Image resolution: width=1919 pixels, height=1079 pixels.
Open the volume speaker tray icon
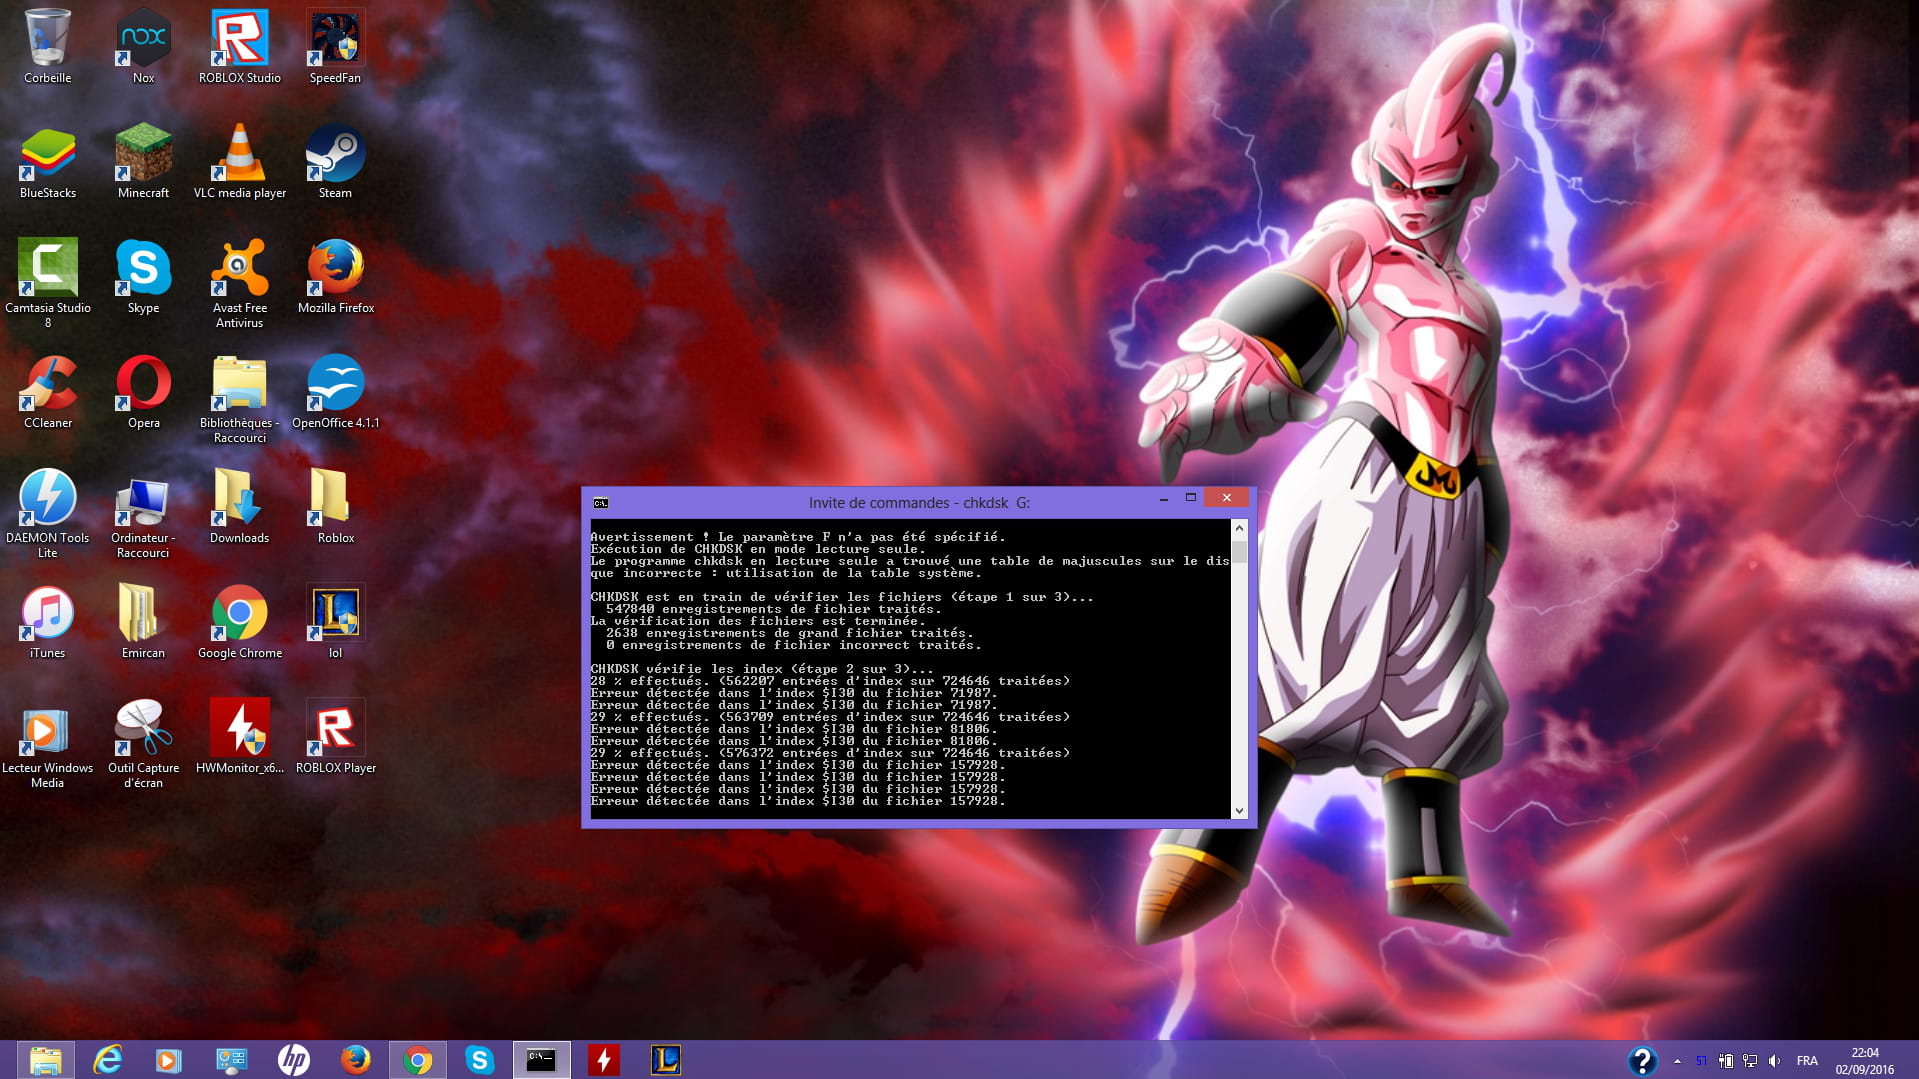(x=1774, y=1061)
